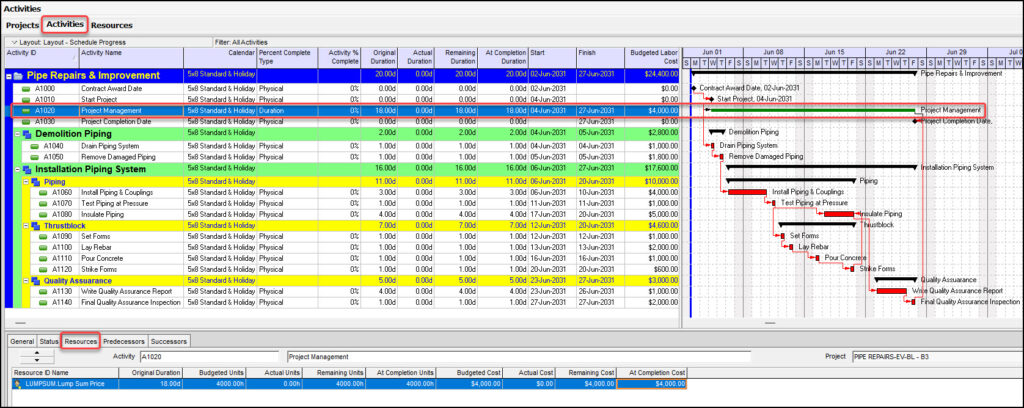Image resolution: width=1024 pixels, height=408 pixels.
Task: Click the activity icon for A1050
Action: click(35, 157)
